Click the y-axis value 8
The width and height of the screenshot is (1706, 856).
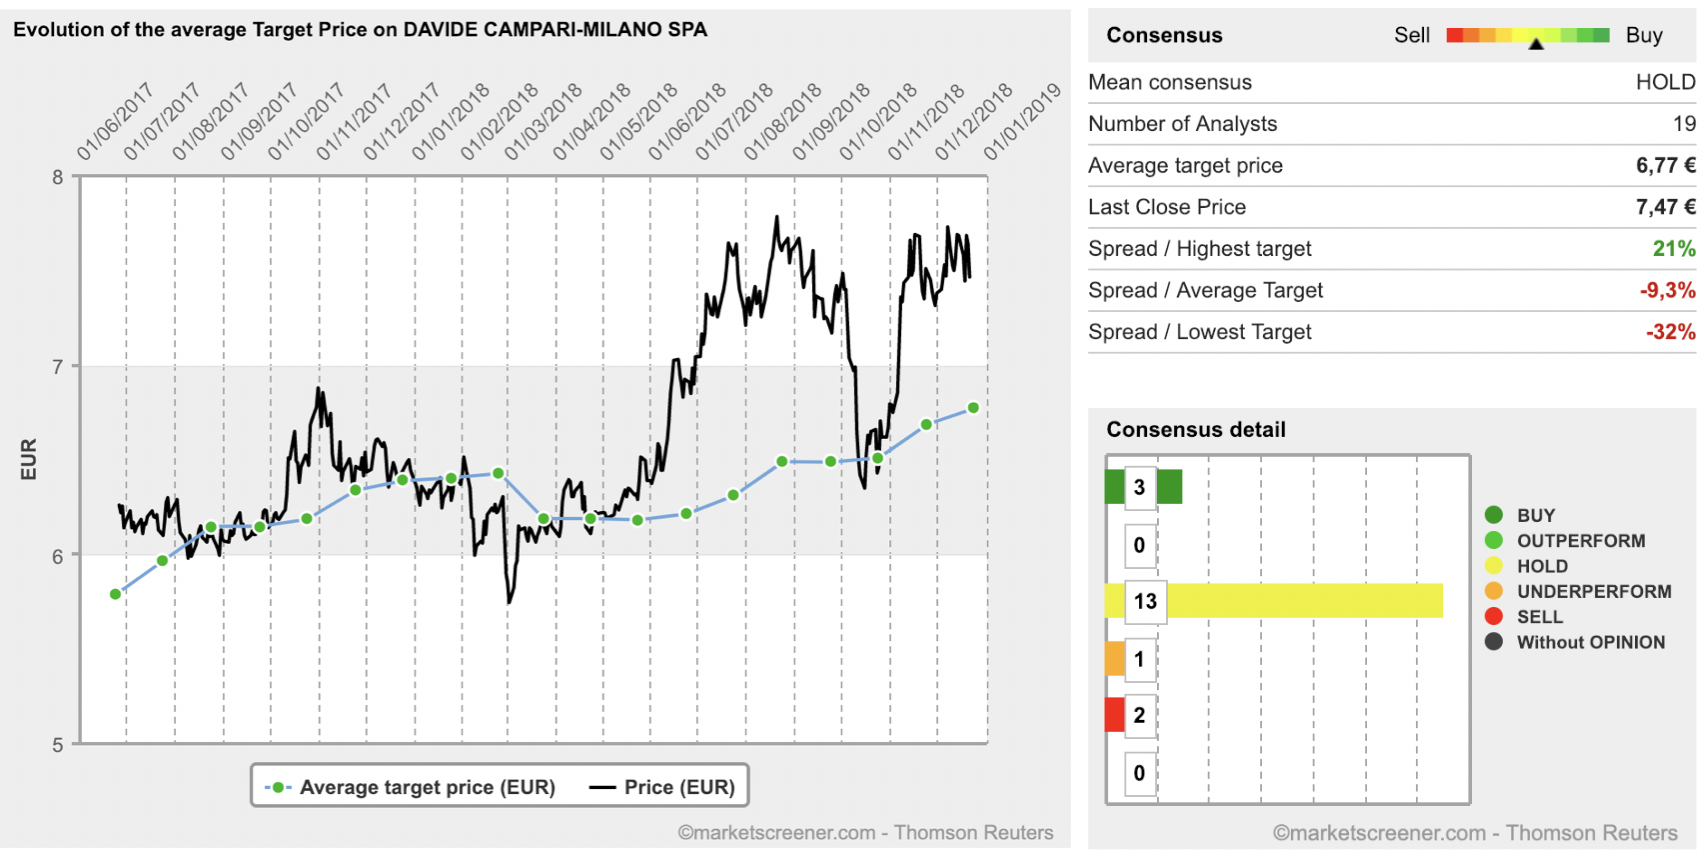(58, 178)
